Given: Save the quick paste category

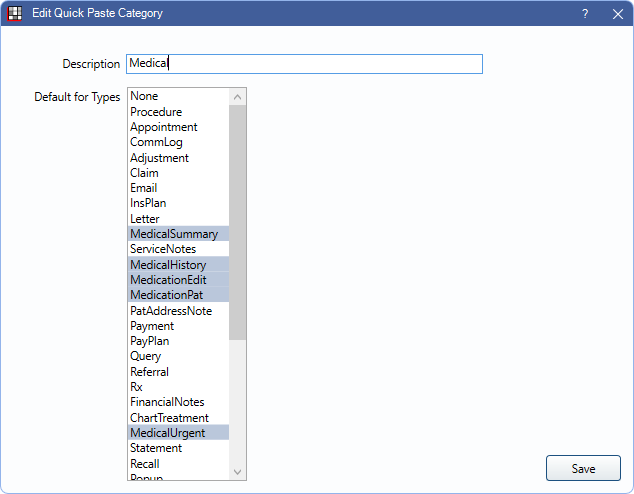Looking at the screenshot, I should [x=583, y=468].
